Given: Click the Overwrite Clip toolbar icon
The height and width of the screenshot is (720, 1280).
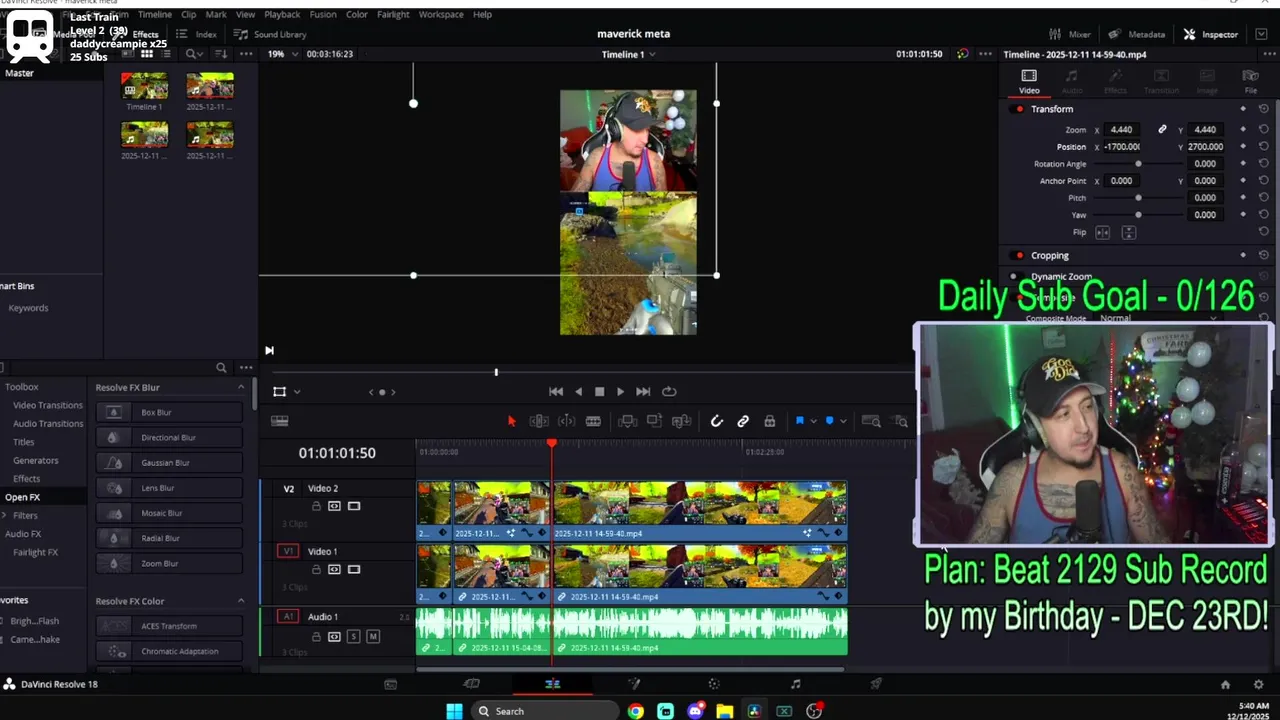Looking at the screenshot, I should coord(654,421).
